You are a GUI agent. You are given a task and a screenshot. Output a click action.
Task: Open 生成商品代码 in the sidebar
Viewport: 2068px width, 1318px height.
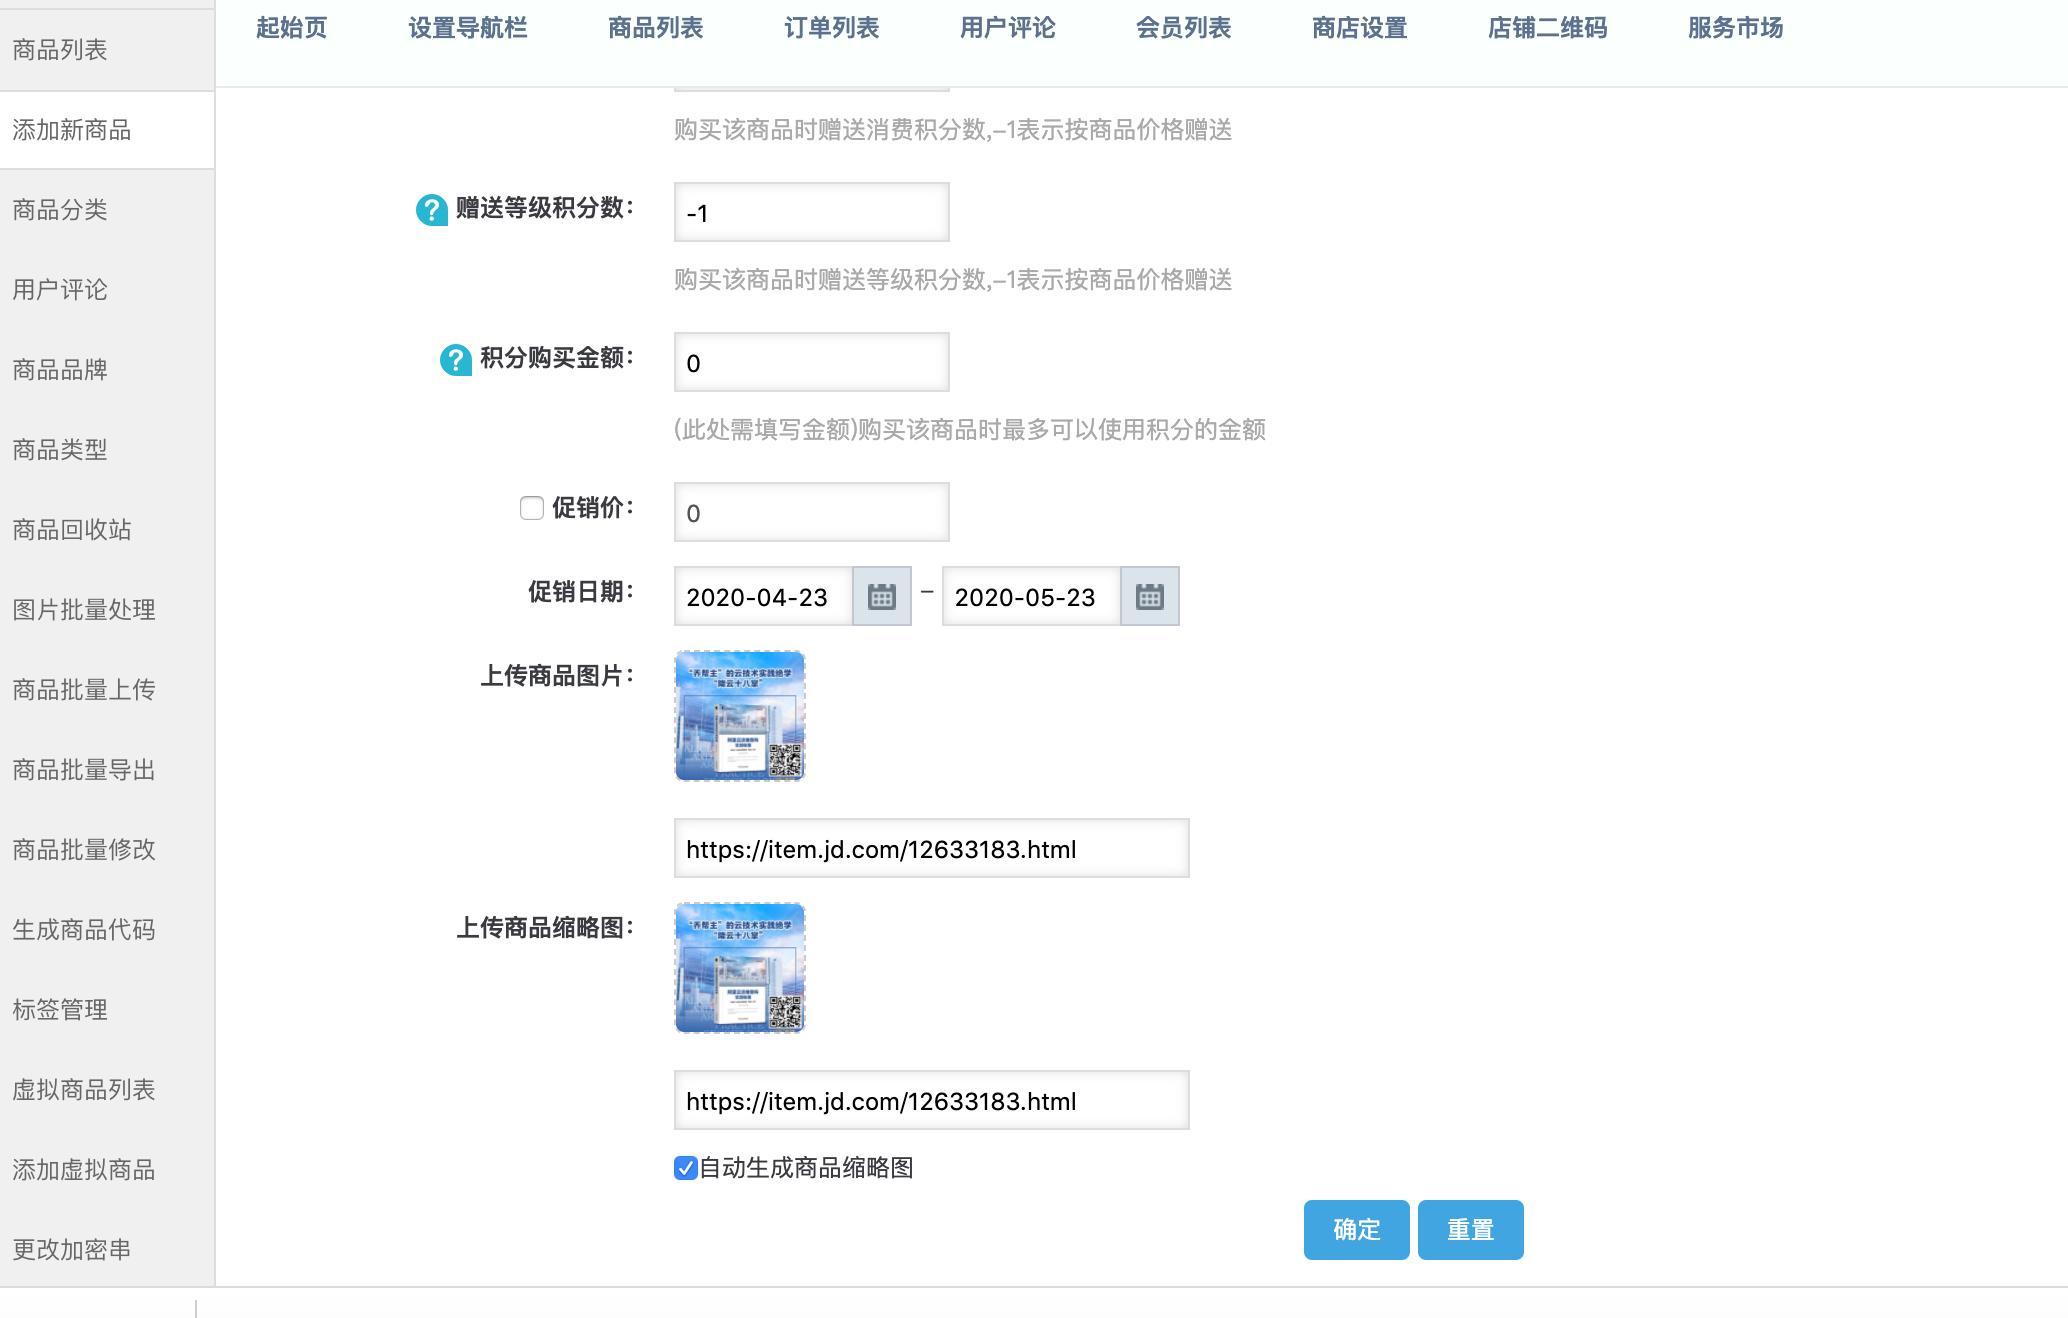(82, 929)
